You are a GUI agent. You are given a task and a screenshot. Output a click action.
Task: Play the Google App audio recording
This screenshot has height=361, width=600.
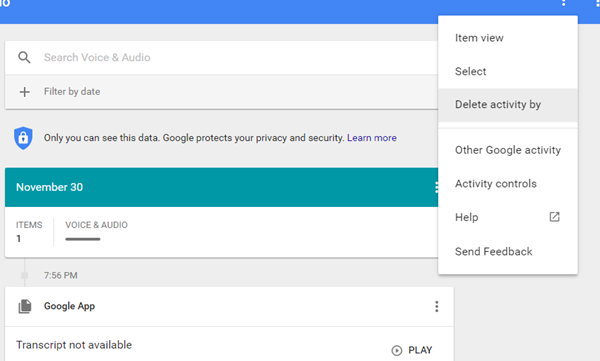pyautogui.click(x=412, y=350)
